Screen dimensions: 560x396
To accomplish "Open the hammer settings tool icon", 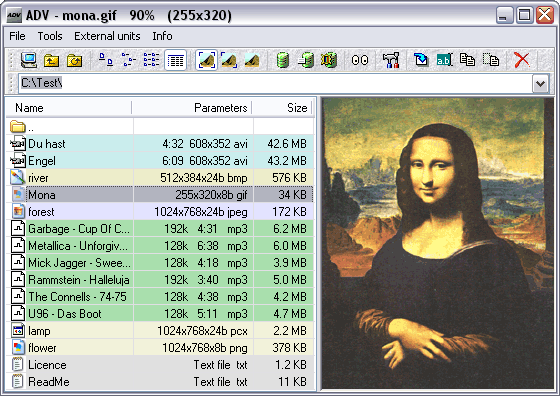I will (x=390, y=60).
